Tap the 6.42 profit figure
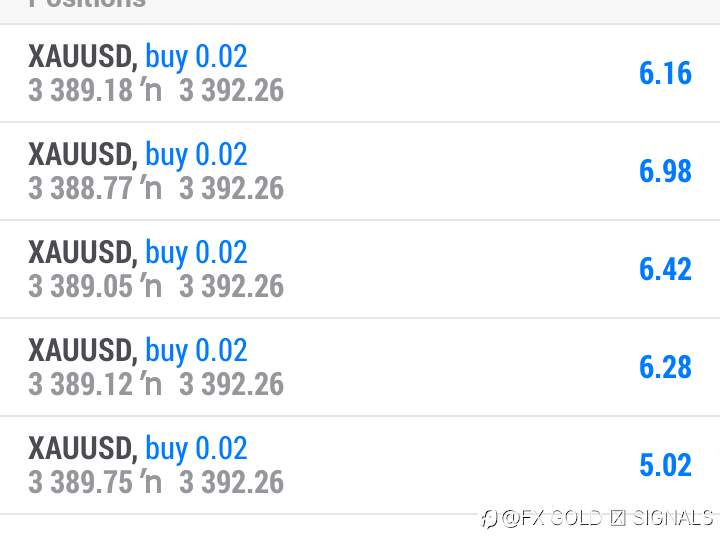 pyautogui.click(x=665, y=269)
